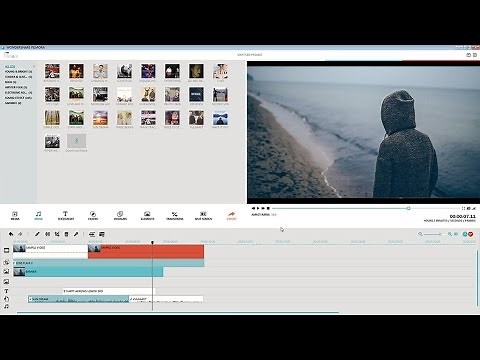Click the second picture-in-picture track icon
The image size is (480, 360).
[6, 282]
